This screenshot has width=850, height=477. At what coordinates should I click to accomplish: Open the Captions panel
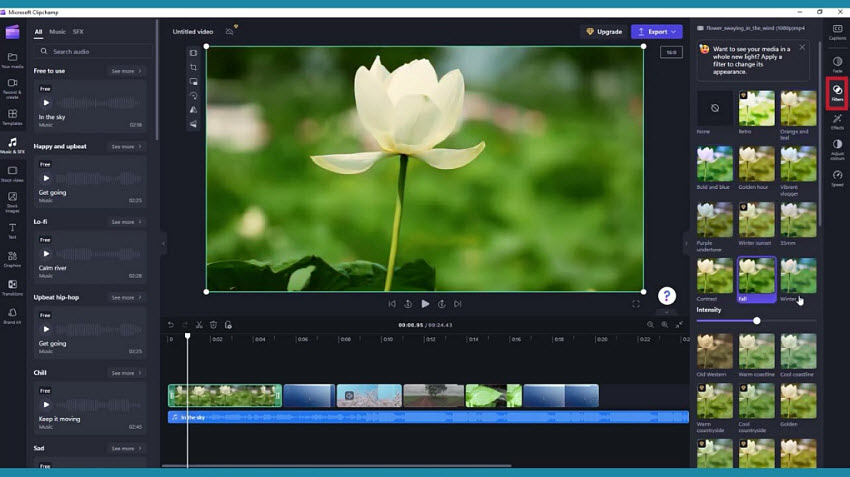pos(837,32)
